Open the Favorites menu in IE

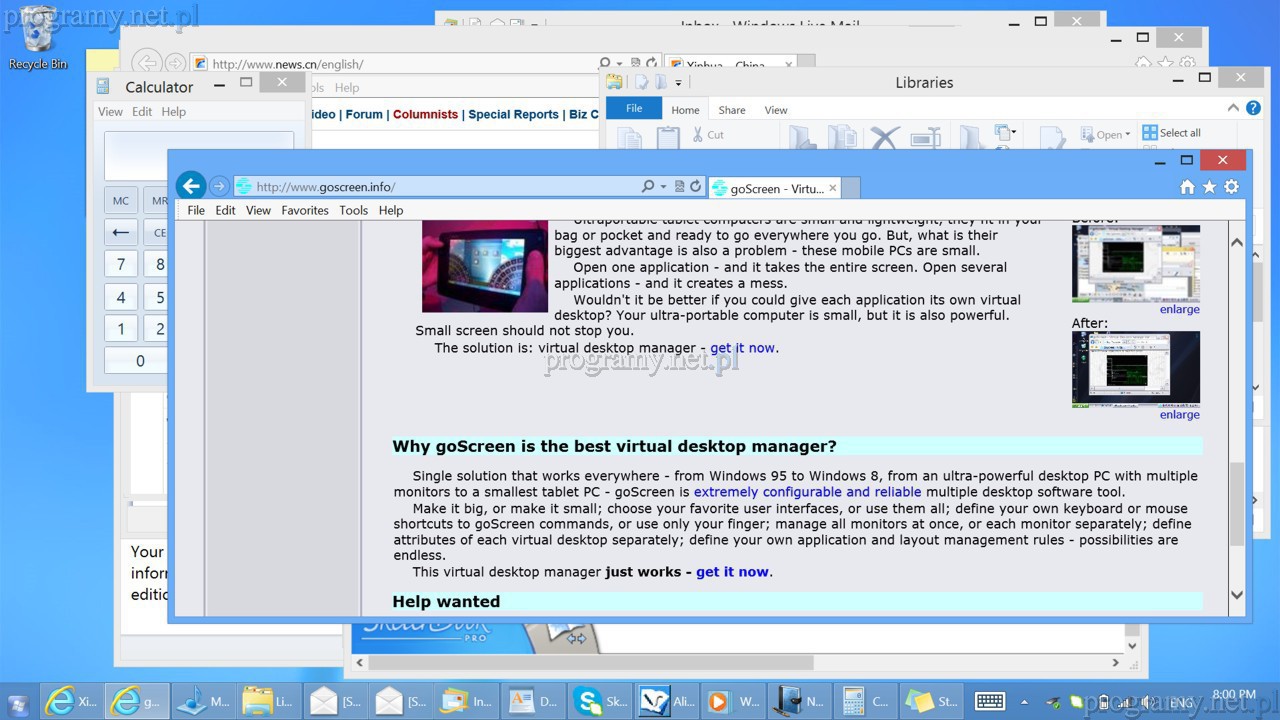pyautogui.click(x=304, y=210)
